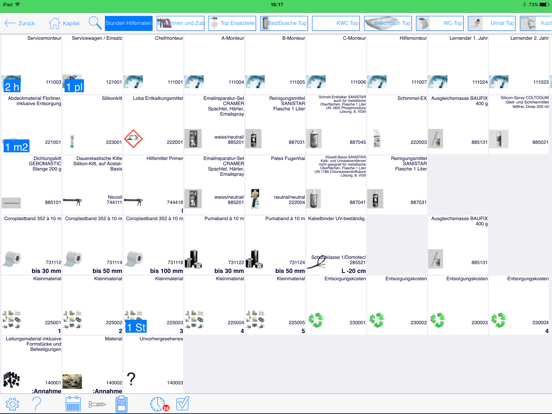Tap the Schimmel-EX spray bottle icon
This screenshot has height=414, width=552.
(377, 138)
